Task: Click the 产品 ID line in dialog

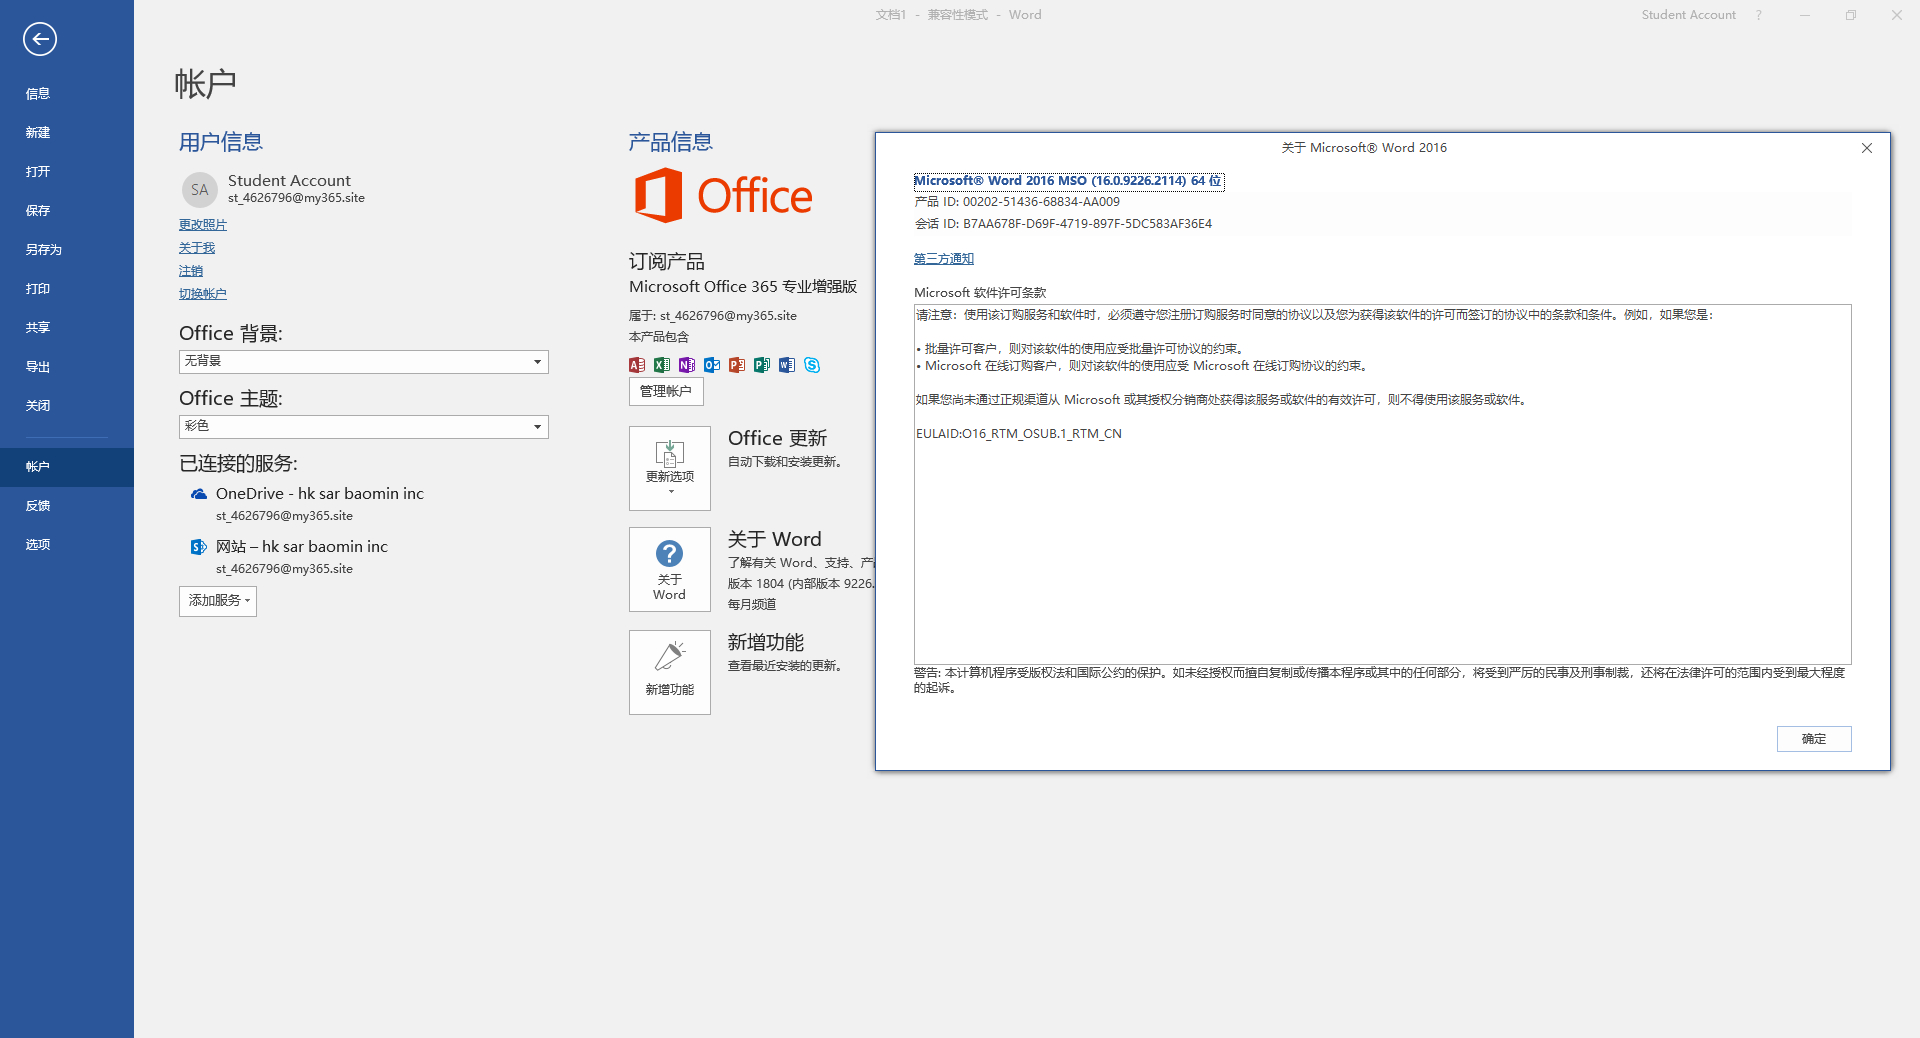Action: (1017, 202)
